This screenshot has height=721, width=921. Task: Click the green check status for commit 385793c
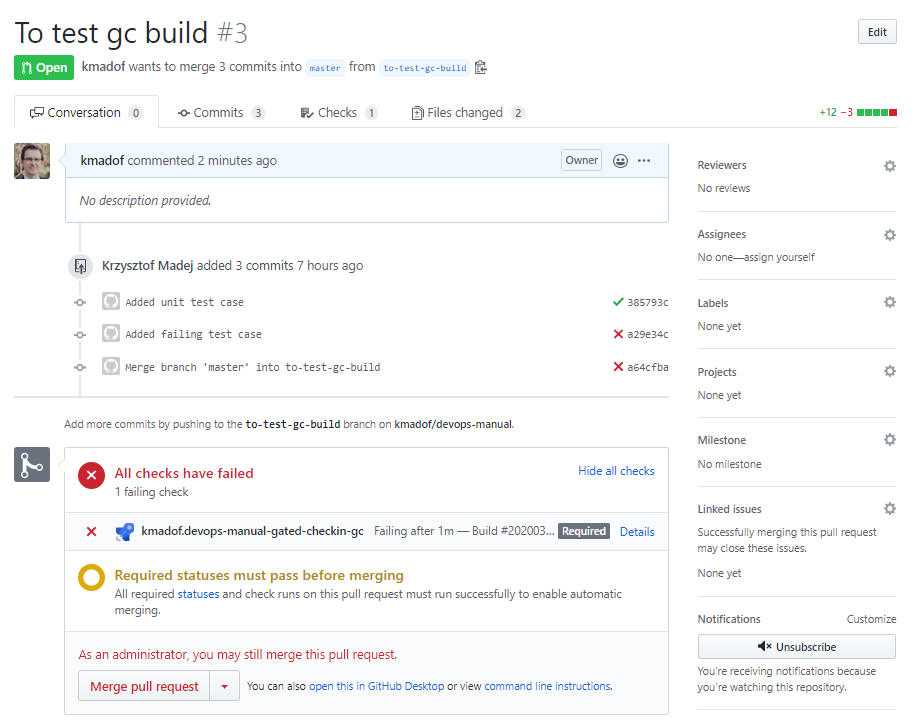(x=618, y=302)
